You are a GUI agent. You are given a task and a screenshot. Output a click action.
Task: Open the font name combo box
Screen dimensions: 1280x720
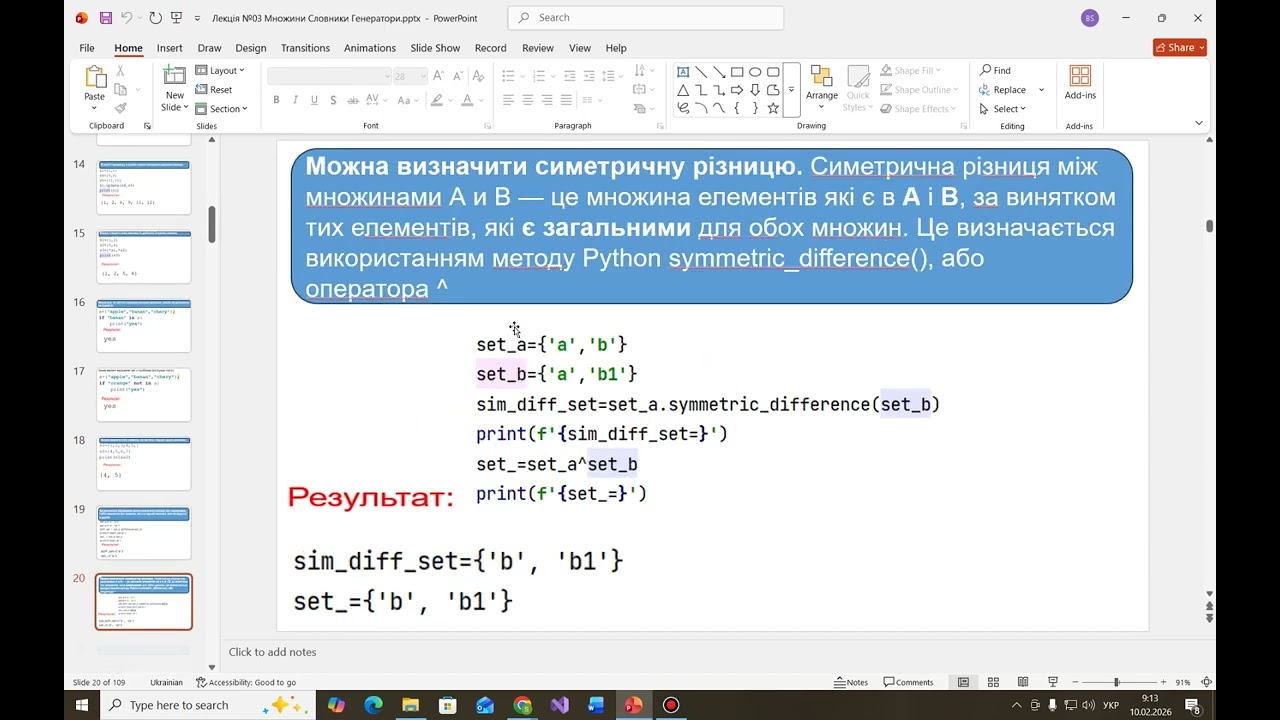(329, 76)
